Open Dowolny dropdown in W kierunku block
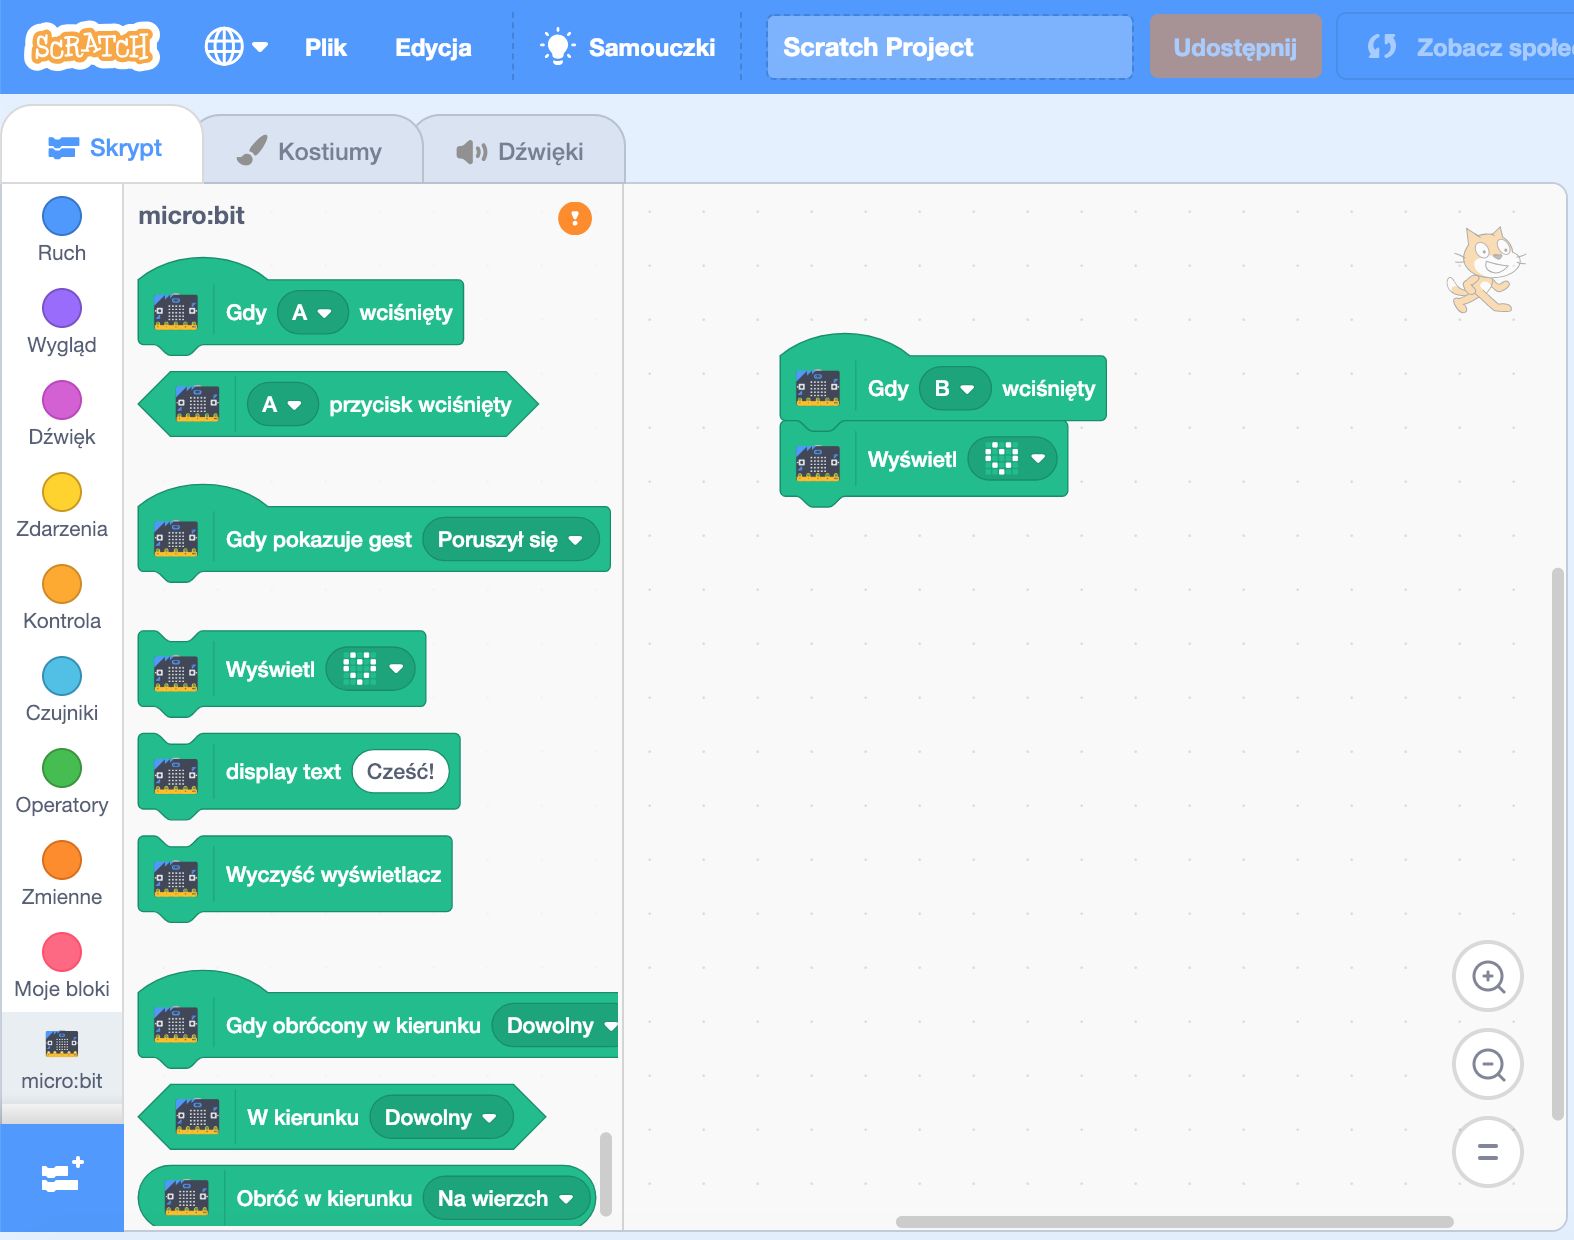This screenshot has width=1574, height=1240. (x=440, y=1118)
